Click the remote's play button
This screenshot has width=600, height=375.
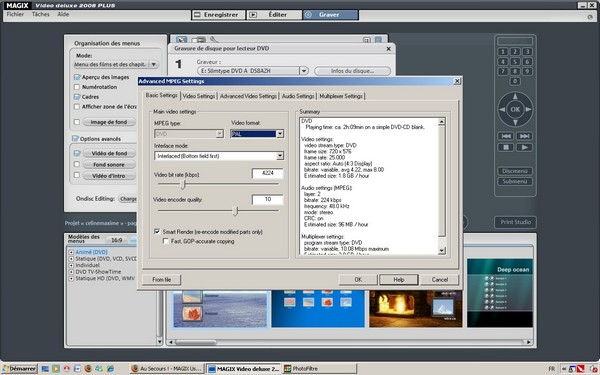coord(525,147)
